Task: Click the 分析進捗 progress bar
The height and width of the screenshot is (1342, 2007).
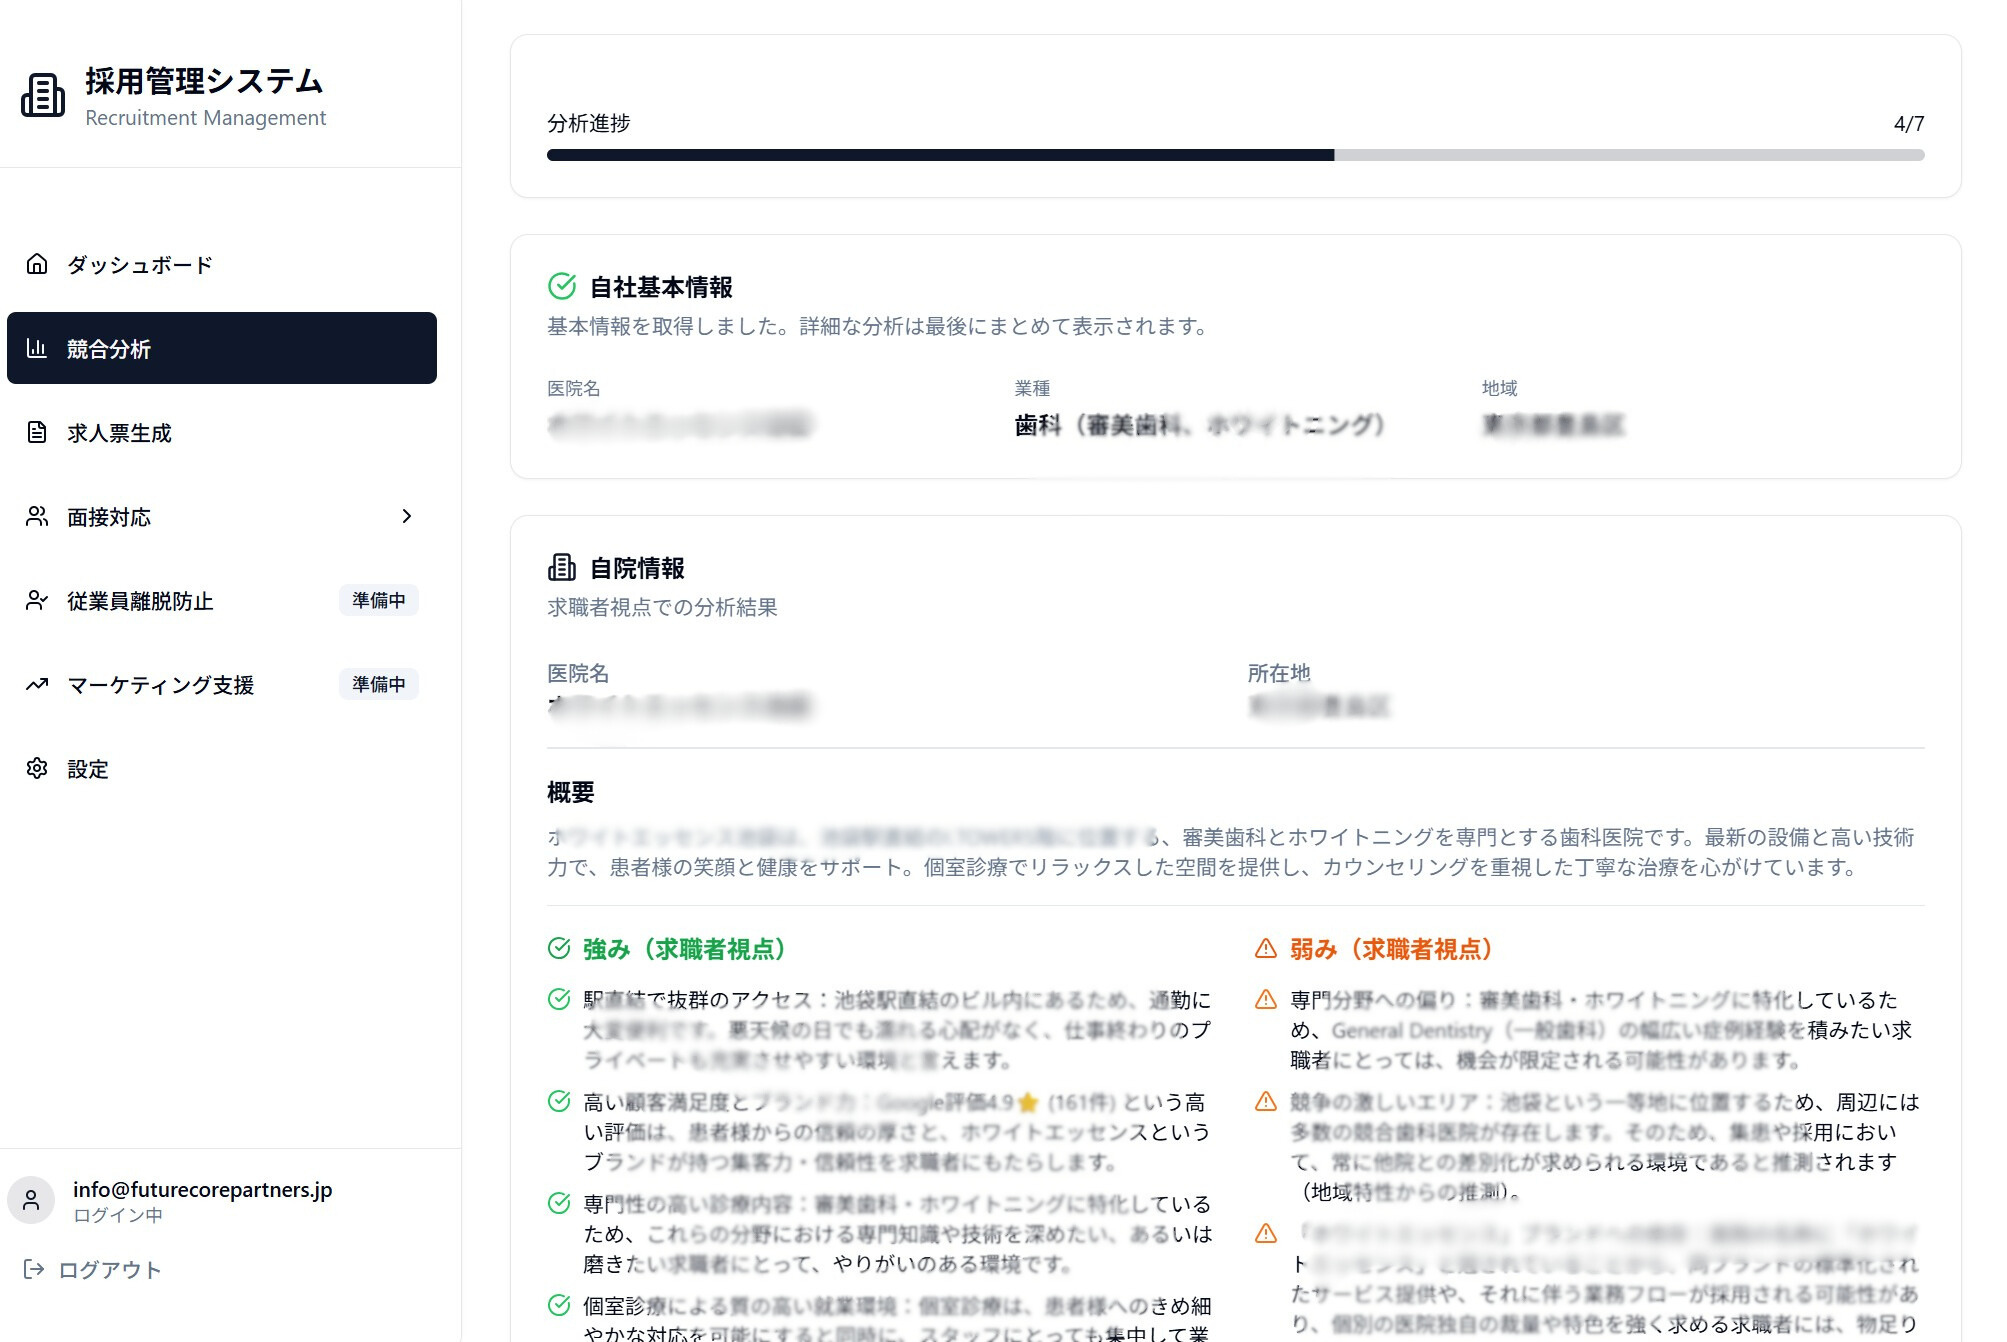Action: pyautogui.click(x=1235, y=154)
